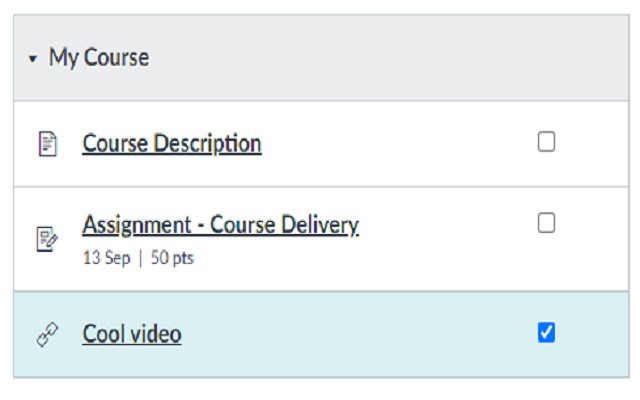Click the separator between 13 Sep and 50 pts
The height and width of the screenshot is (400, 640).
pyautogui.click(x=141, y=257)
